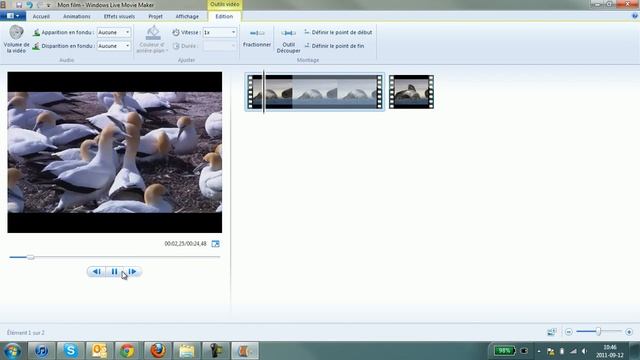Image resolution: width=640 pixels, height=360 pixels.
Task: Select the Edition tab
Action: (224, 16)
